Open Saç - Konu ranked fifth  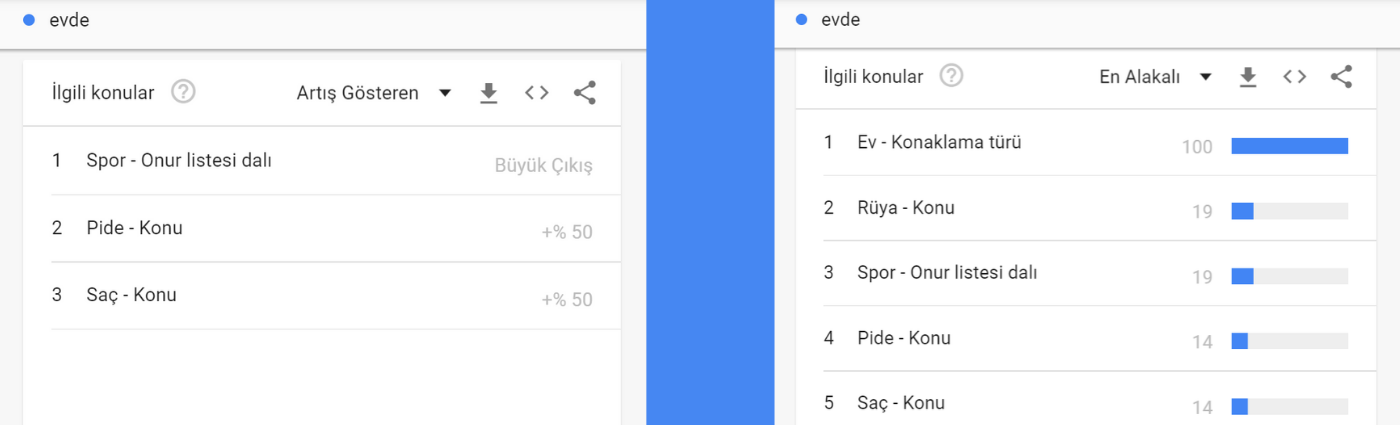1086,403
